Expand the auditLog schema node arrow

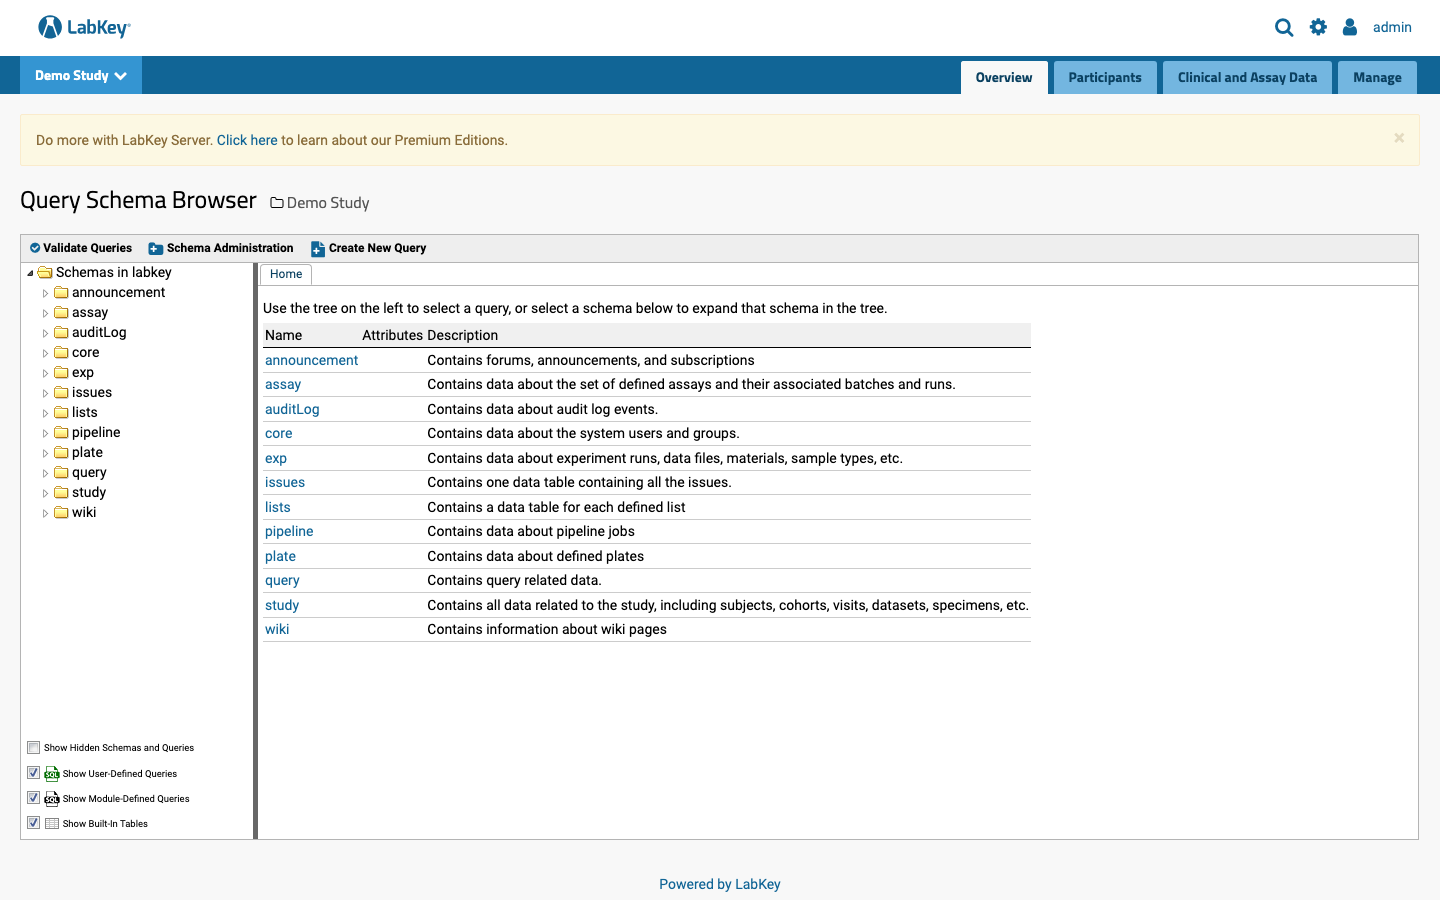click(x=45, y=333)
